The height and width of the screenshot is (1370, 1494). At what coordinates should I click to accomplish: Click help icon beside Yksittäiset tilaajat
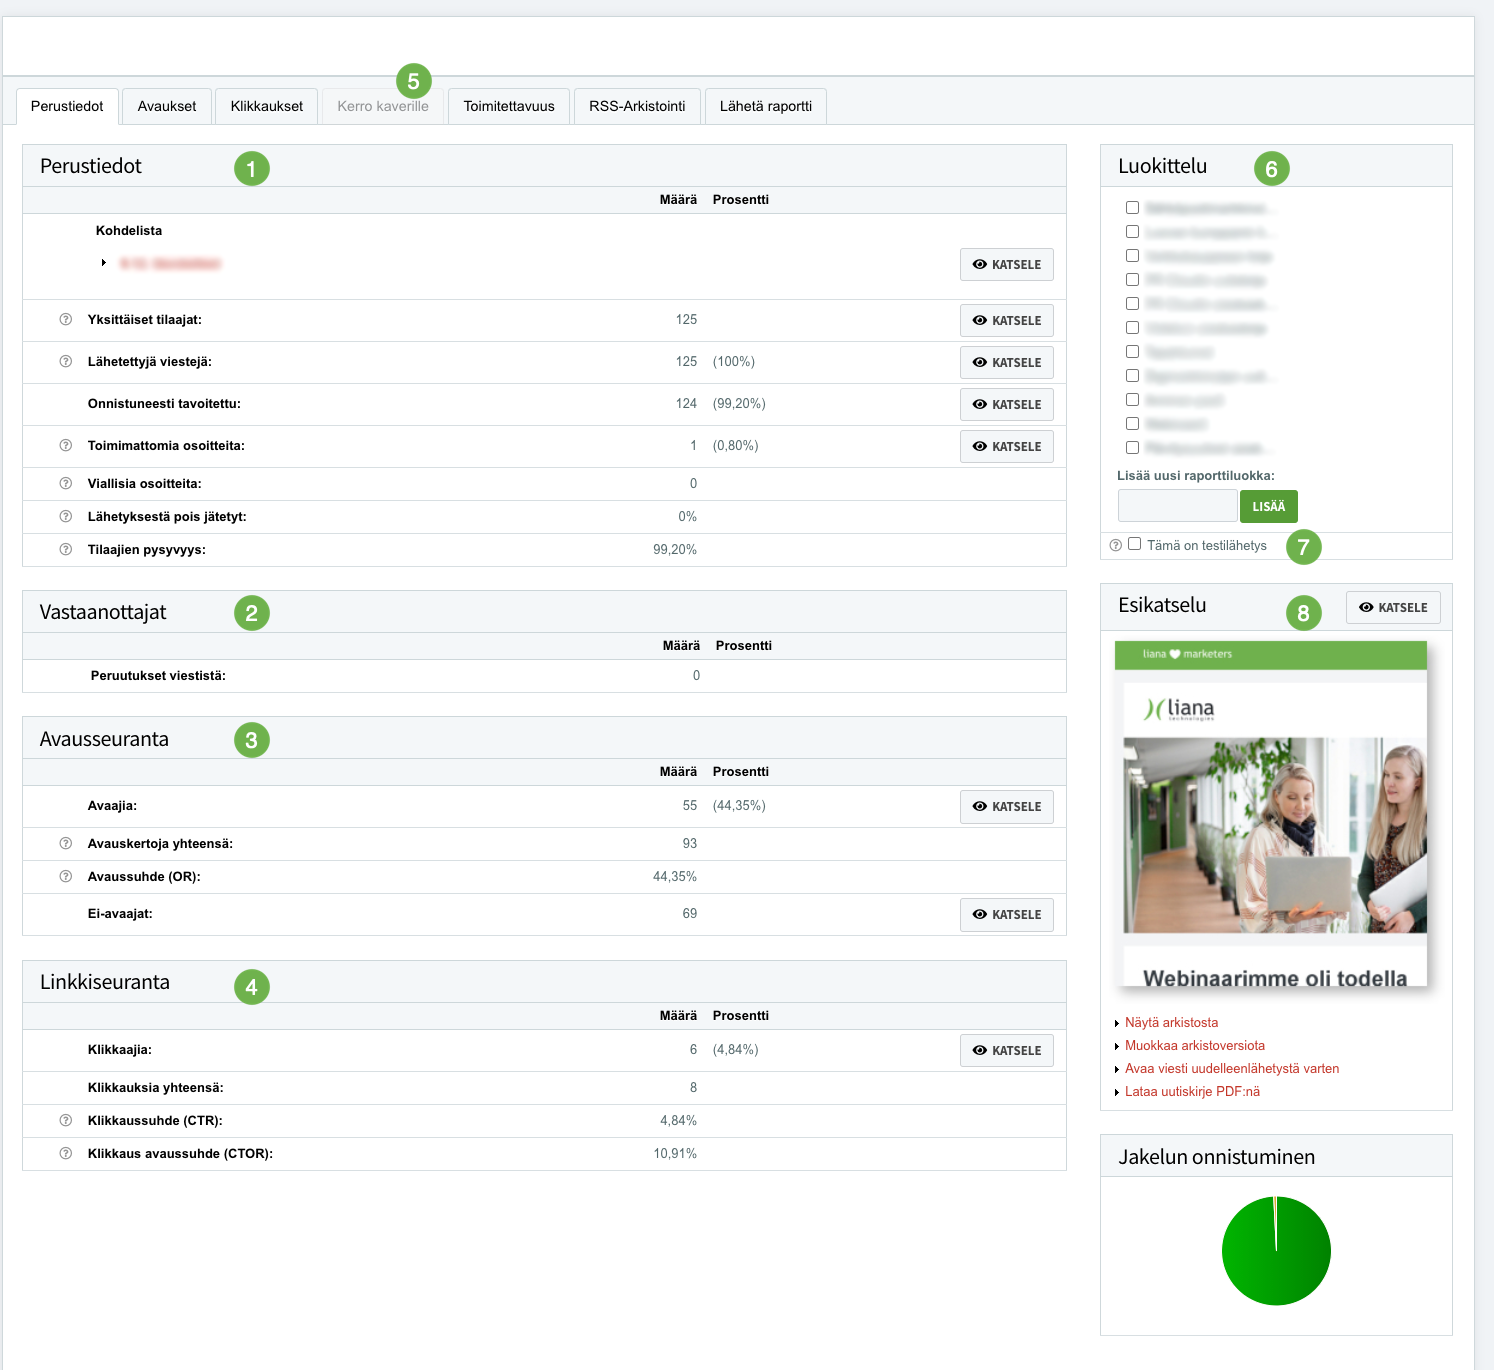pos(66,320)
